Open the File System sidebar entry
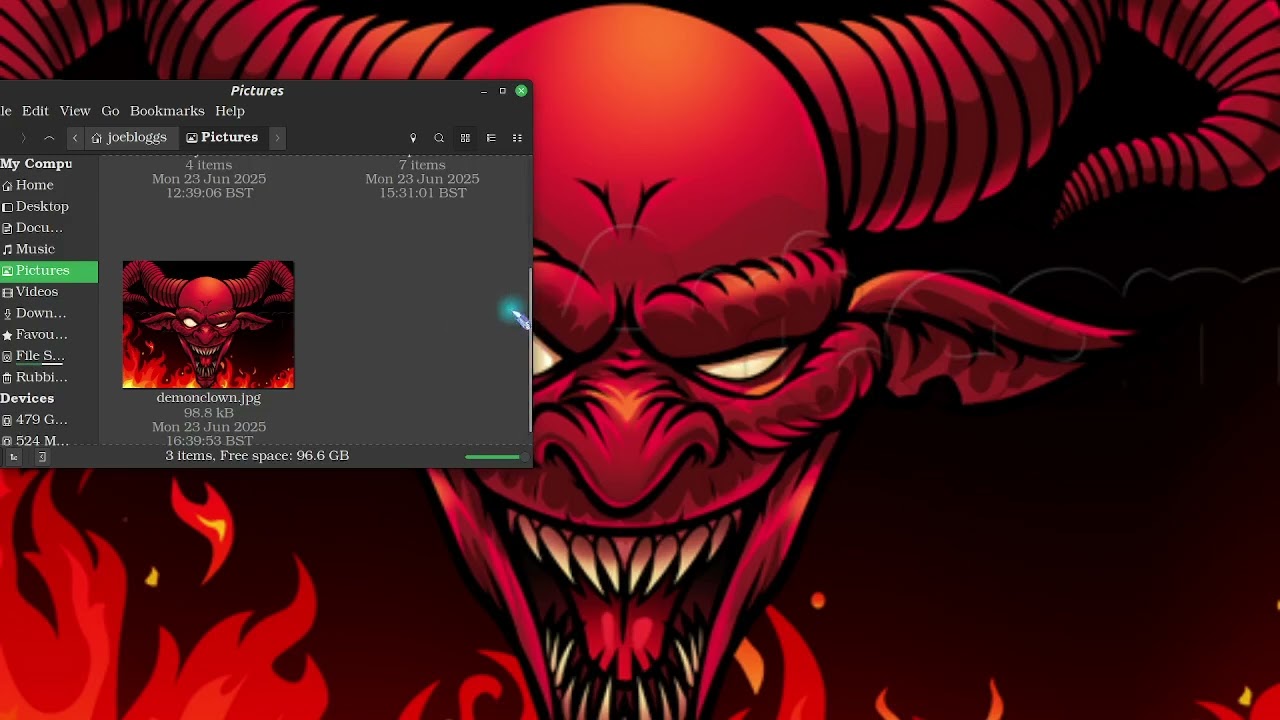Screen dimensions: 1280x720 click(x=49, y=356)
